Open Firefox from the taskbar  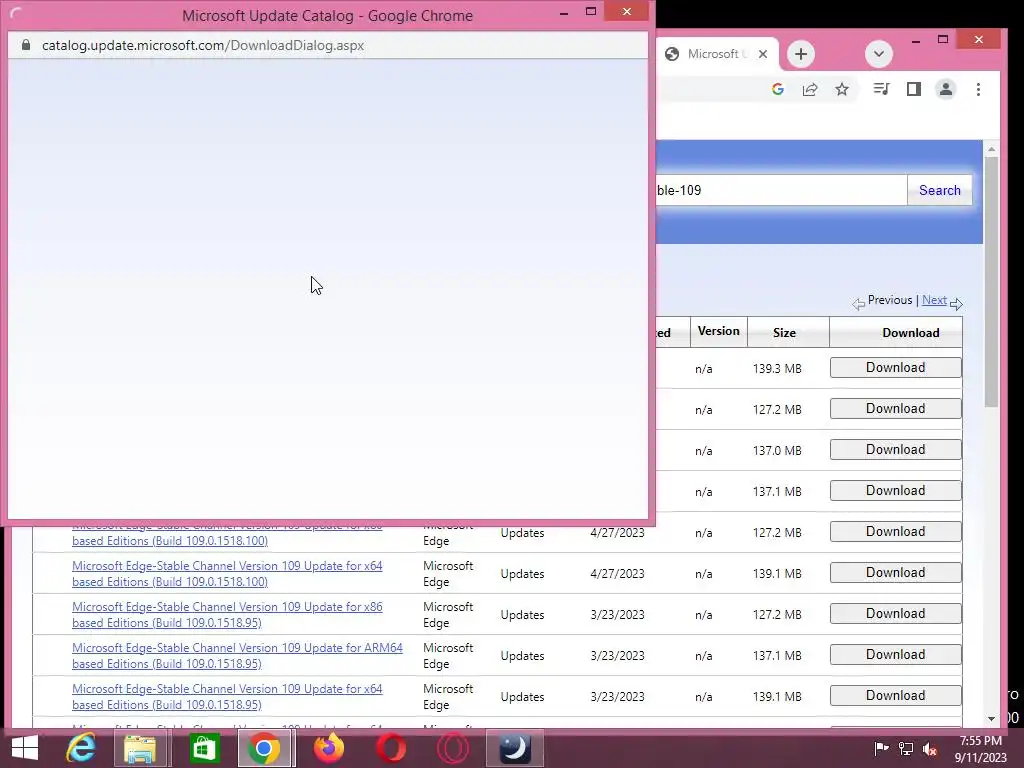pyautogui.click(x=328, y=748)
